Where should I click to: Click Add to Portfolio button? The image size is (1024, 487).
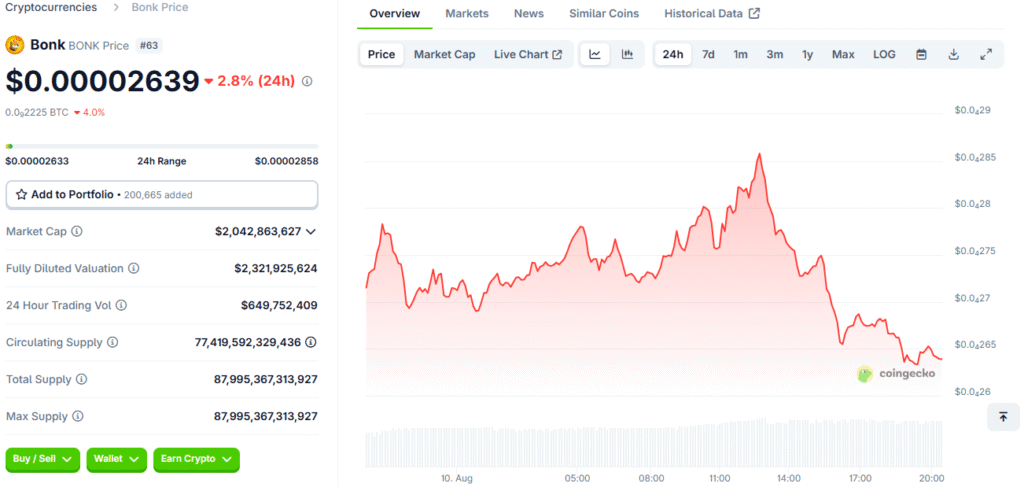(162, 195)
